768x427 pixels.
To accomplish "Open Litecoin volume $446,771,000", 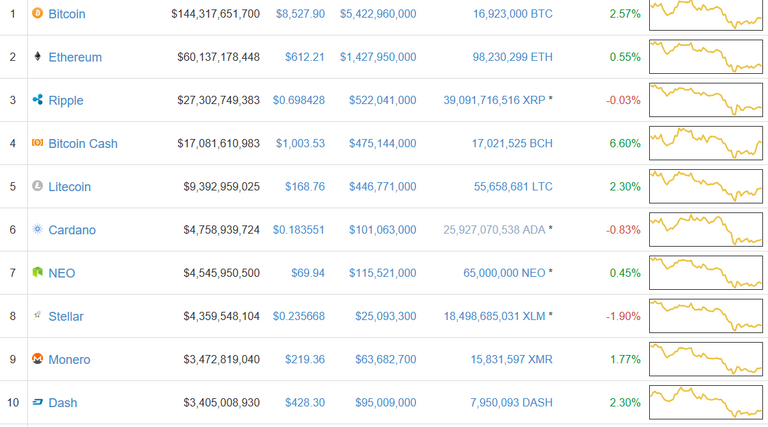I will point(383,186).
